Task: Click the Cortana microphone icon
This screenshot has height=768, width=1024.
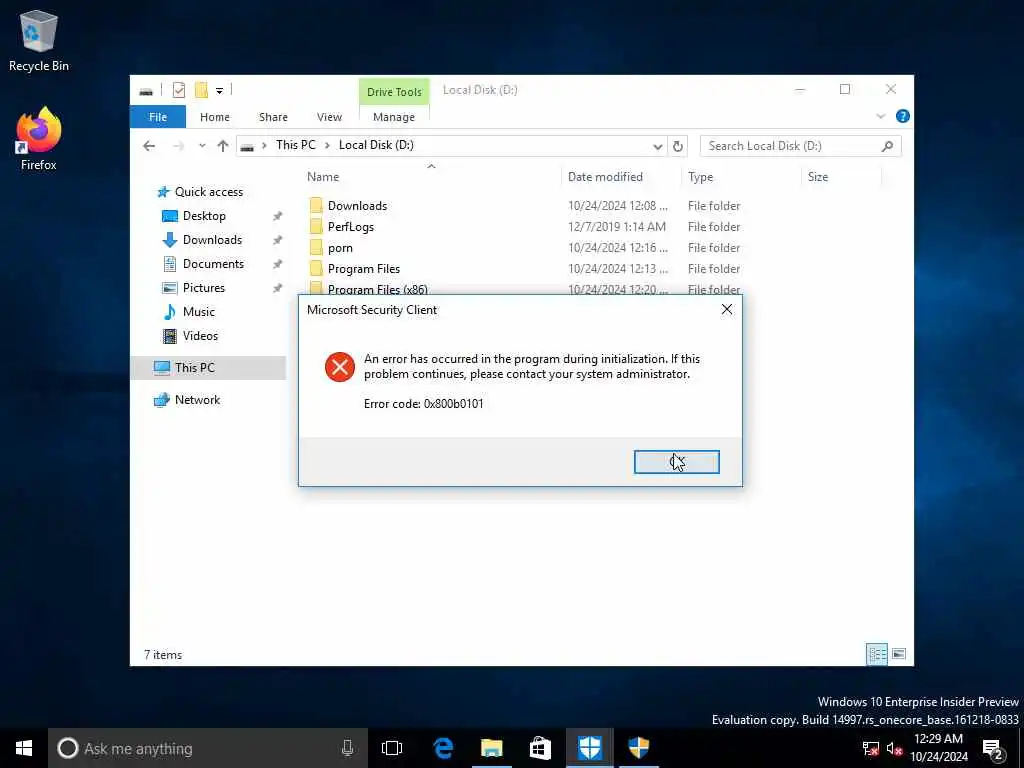Action: coord(347,748)
